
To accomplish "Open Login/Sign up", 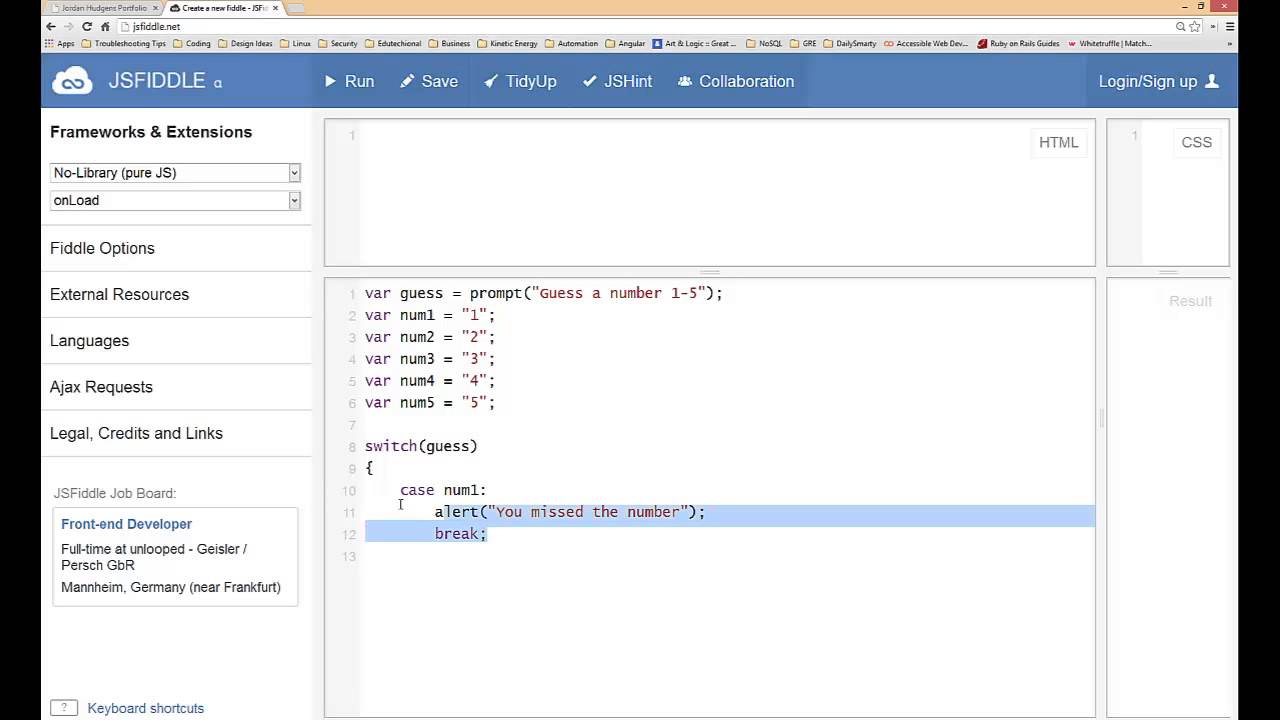I will coord(1158,81).
